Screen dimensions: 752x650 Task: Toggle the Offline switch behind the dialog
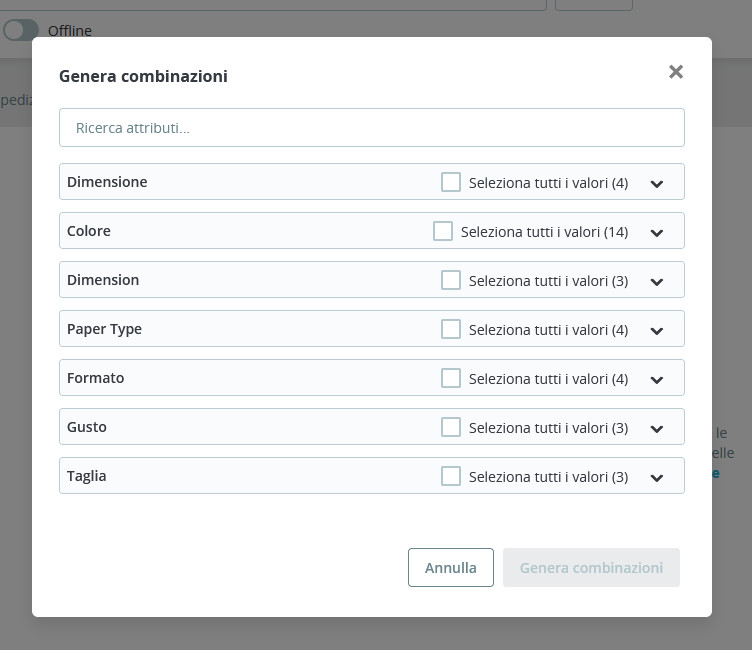pos(21,30)
